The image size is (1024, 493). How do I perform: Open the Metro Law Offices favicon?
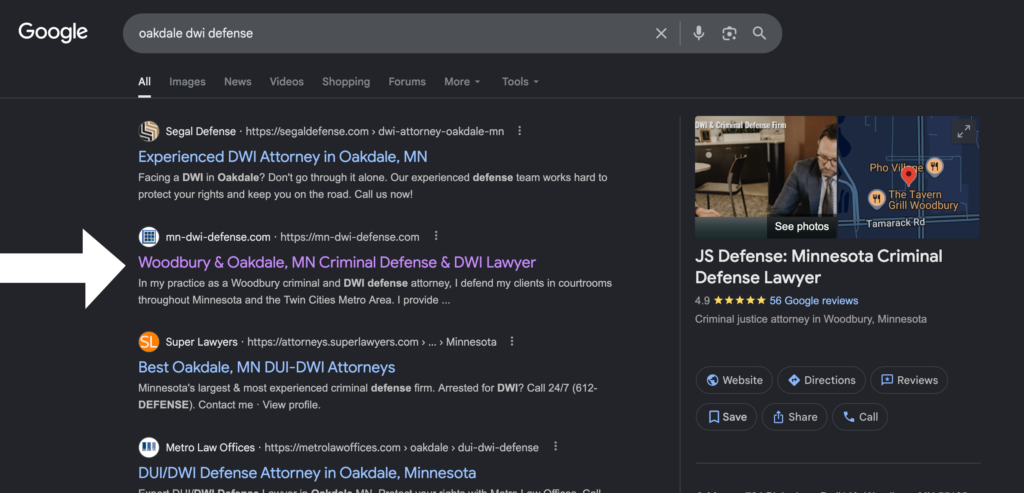click(x=149, y=447)
